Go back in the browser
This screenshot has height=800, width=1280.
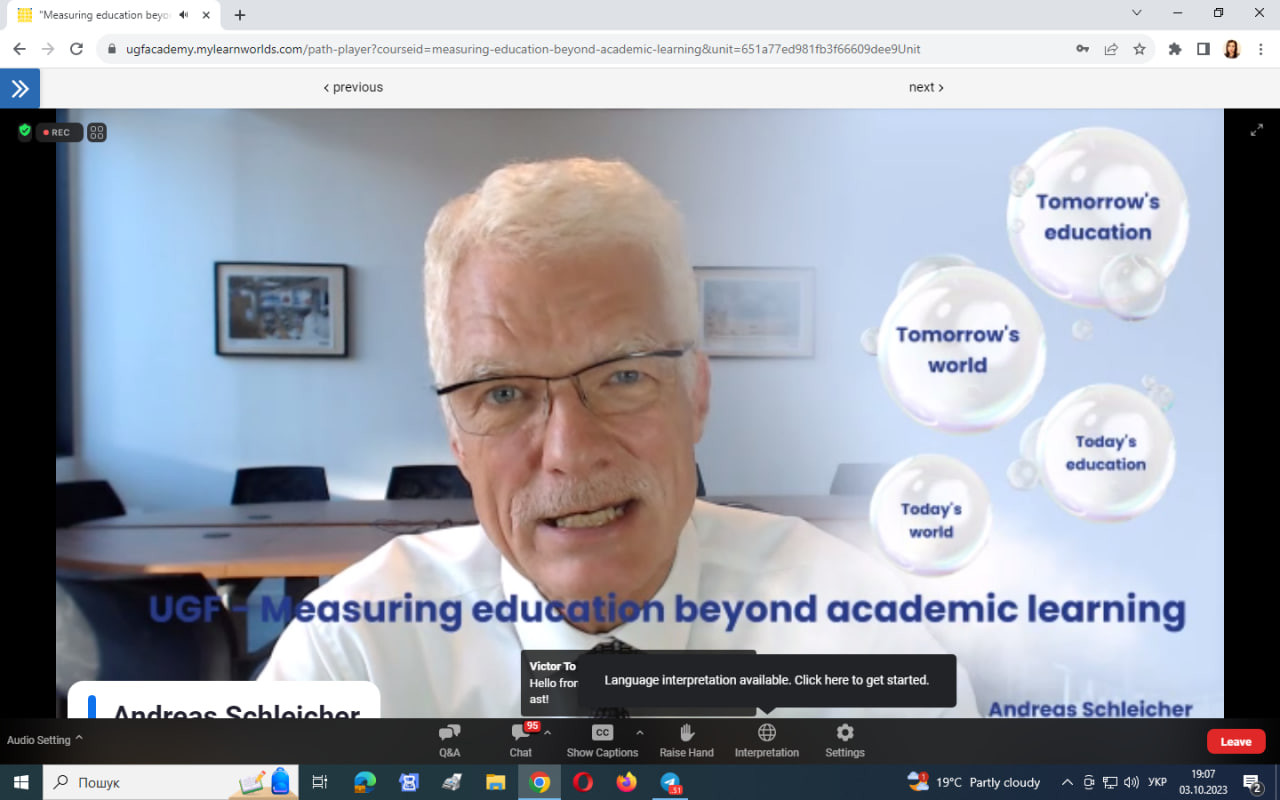pos(19,49)
